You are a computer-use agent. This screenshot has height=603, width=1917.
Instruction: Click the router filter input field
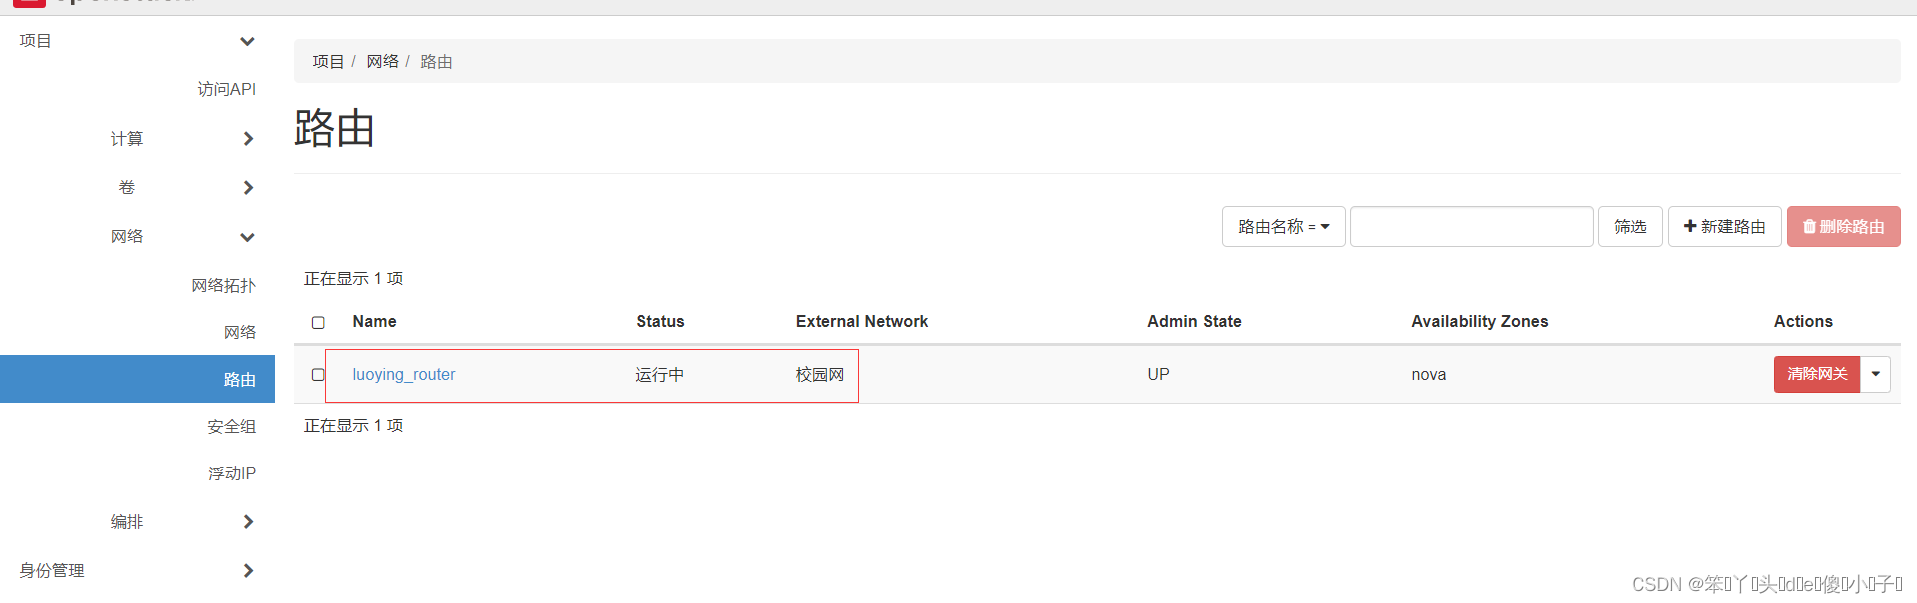tap(1470, 226)
